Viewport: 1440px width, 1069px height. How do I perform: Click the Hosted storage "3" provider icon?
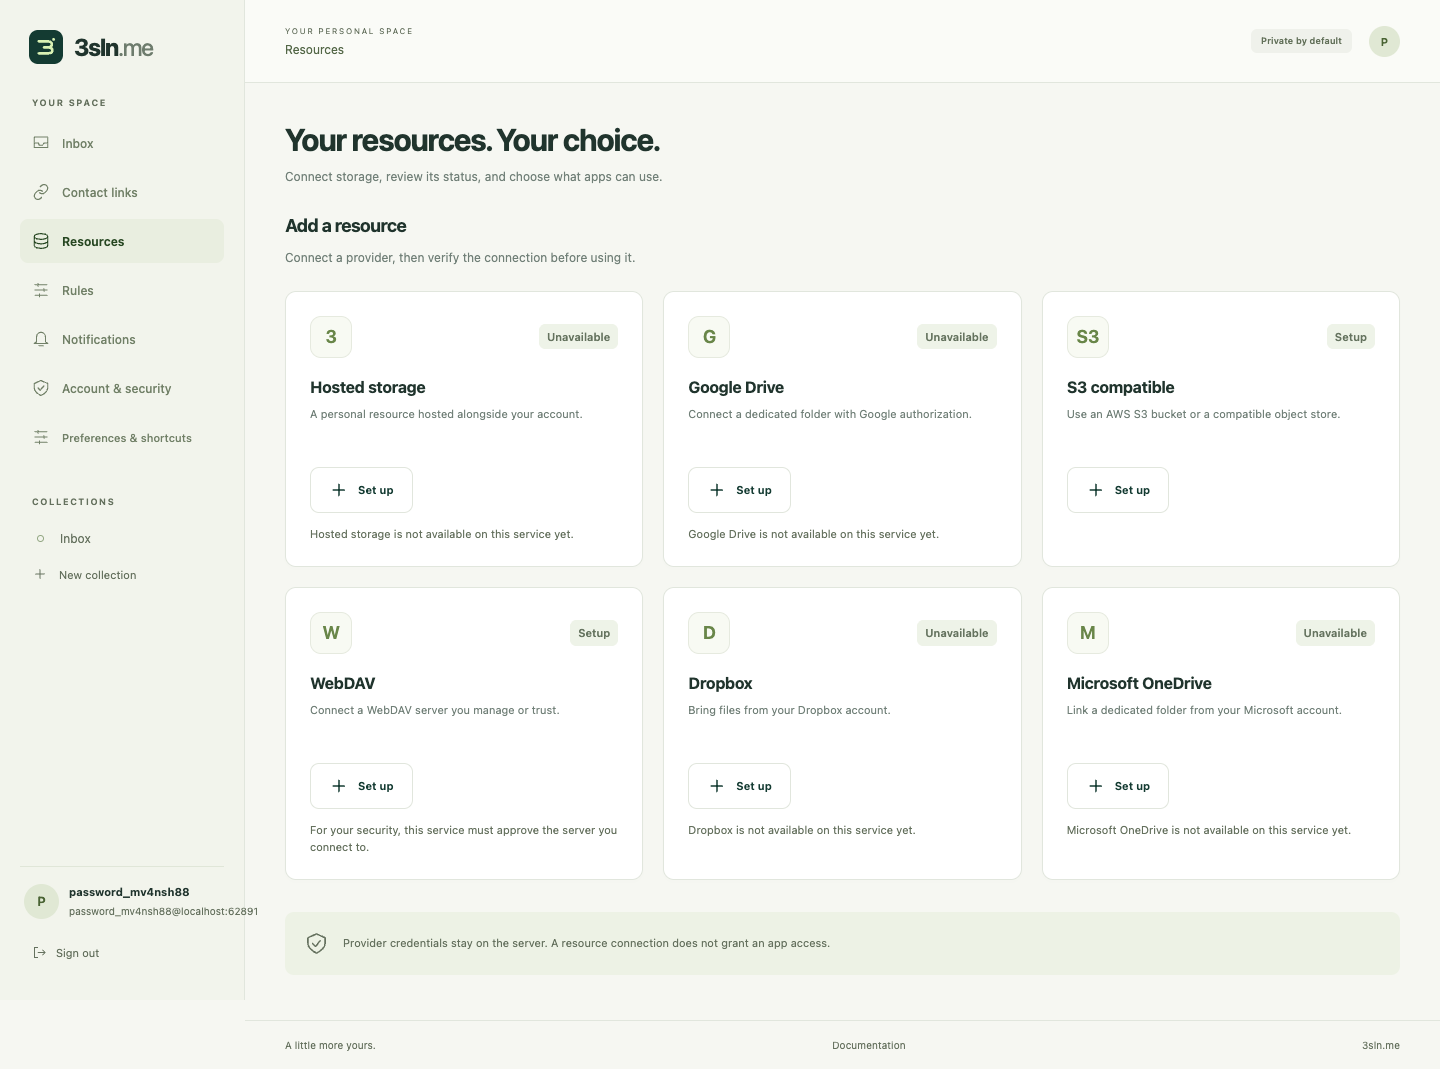tap(331, 337)
